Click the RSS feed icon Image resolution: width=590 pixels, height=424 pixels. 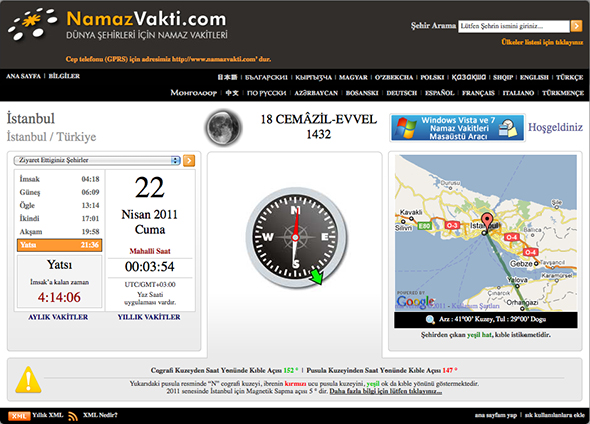pos(73,416)
